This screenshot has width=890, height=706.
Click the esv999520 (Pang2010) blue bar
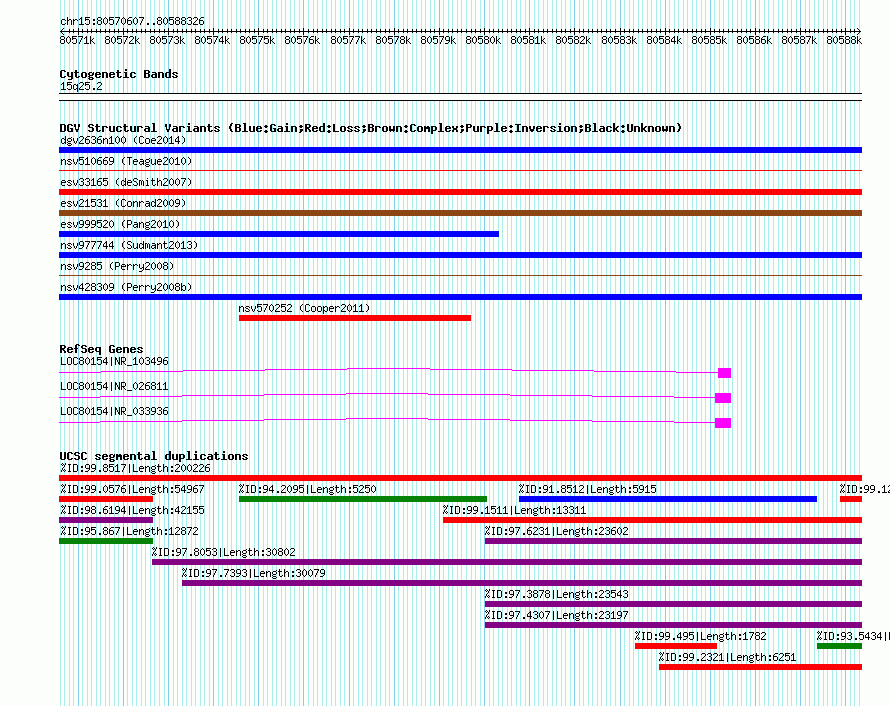(x=279, y=234)
